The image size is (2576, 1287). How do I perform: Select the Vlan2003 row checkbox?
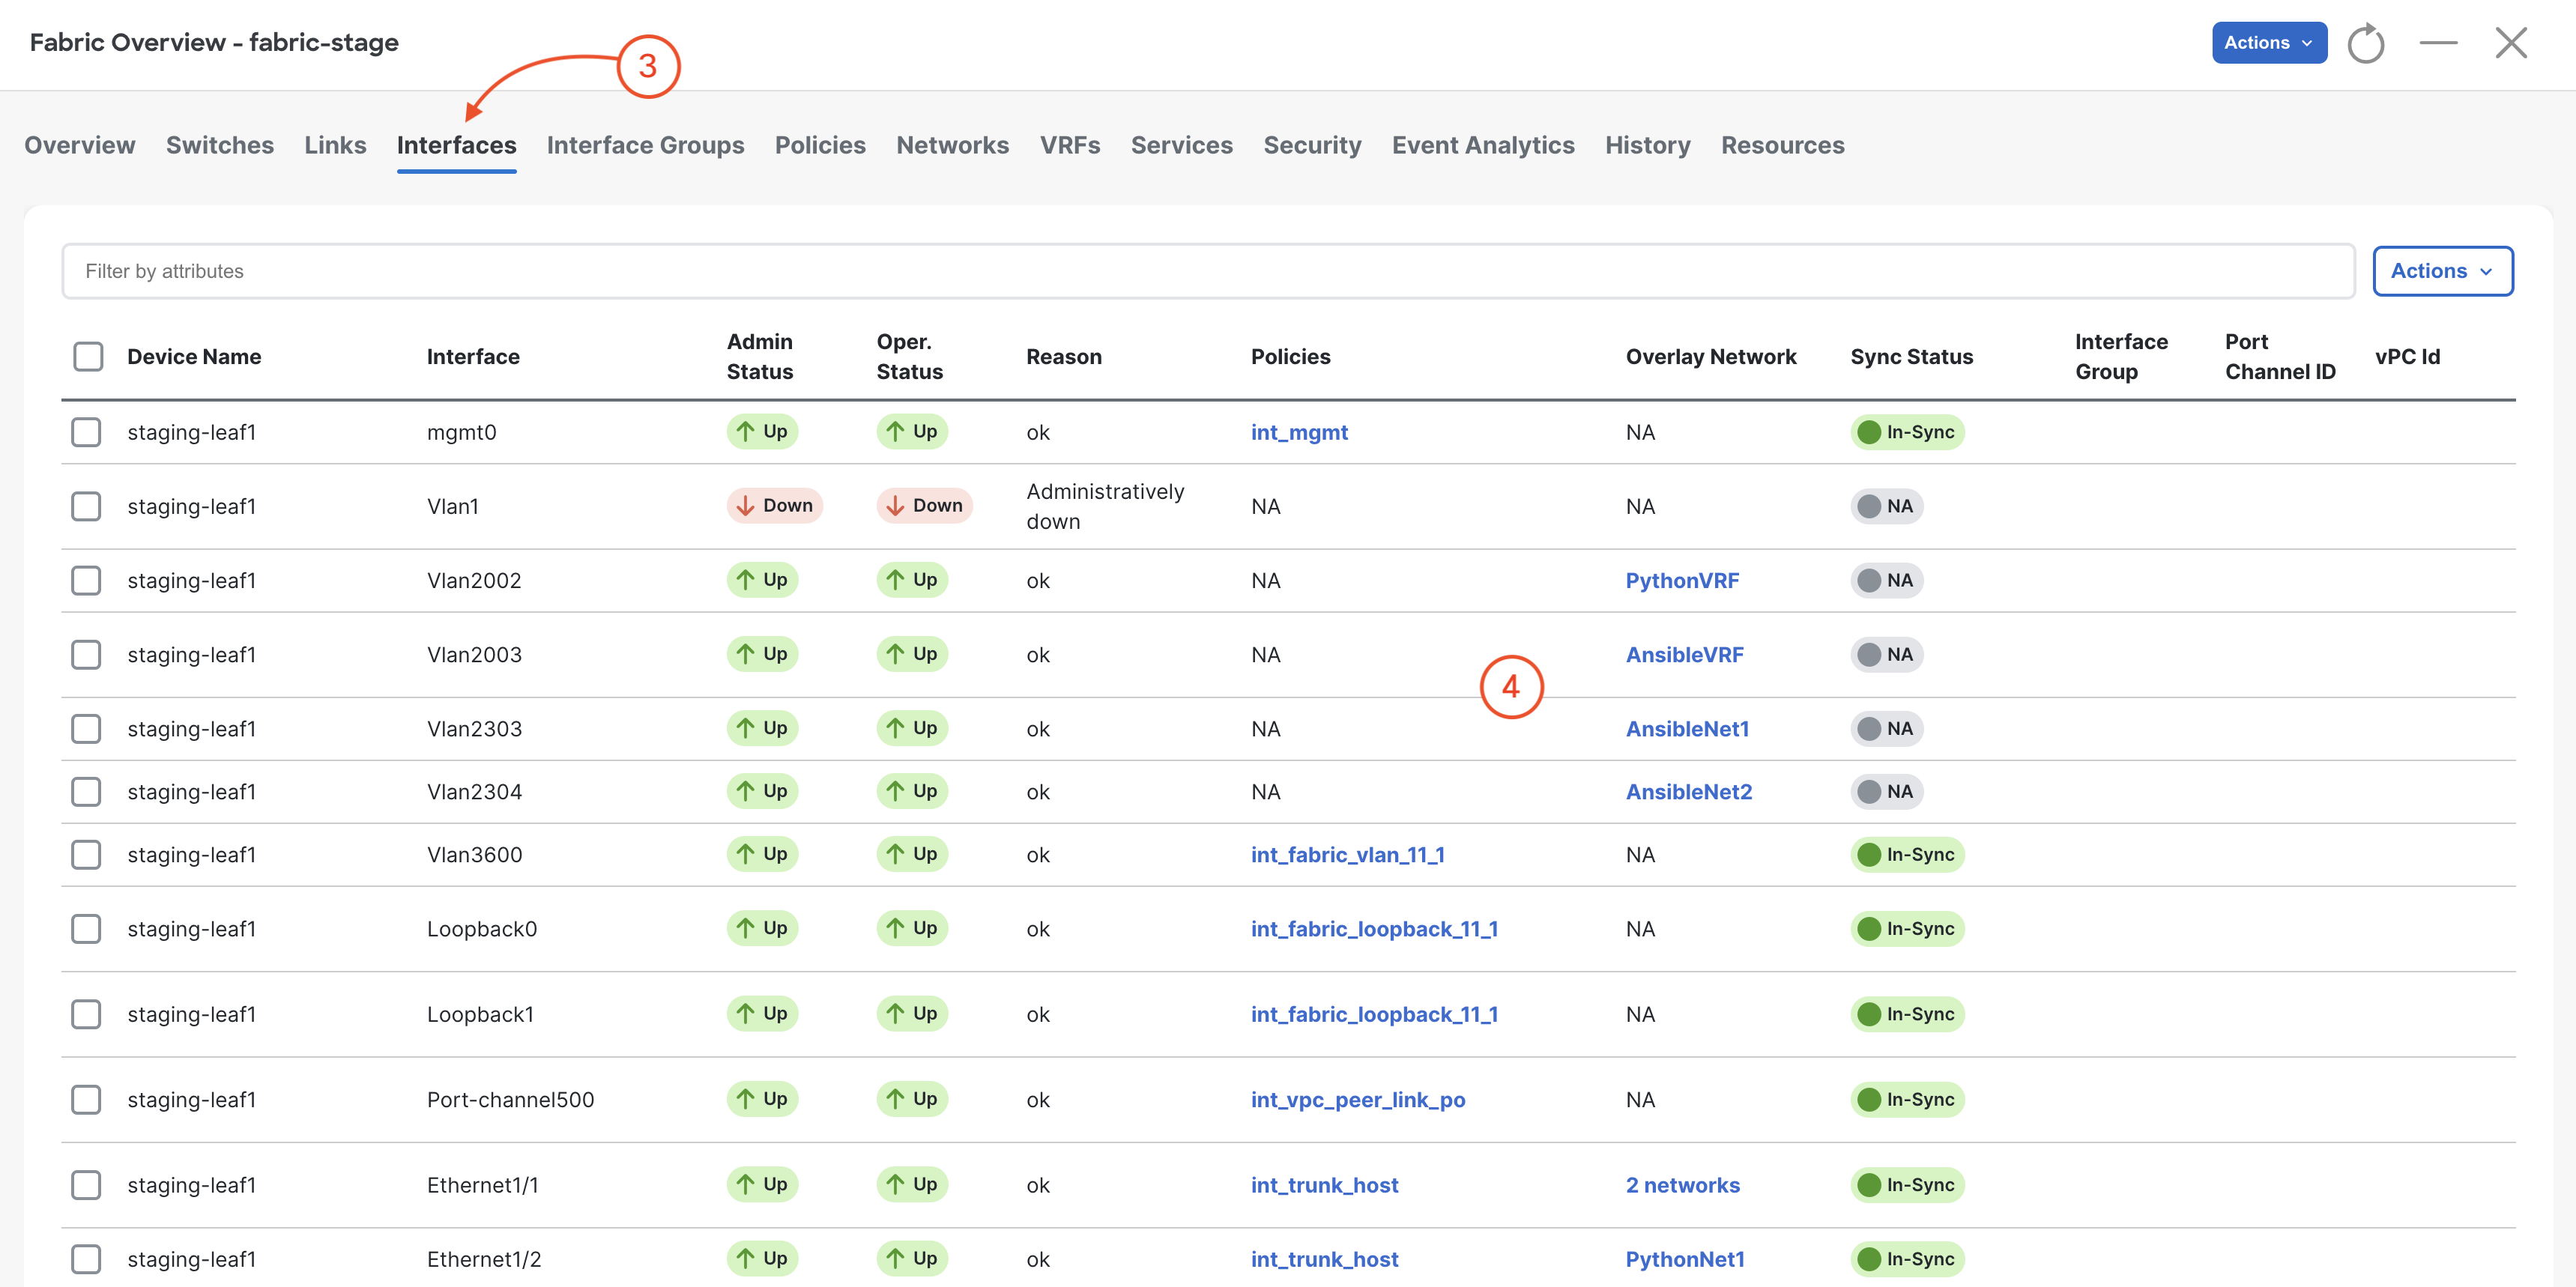tap(87, 655)
